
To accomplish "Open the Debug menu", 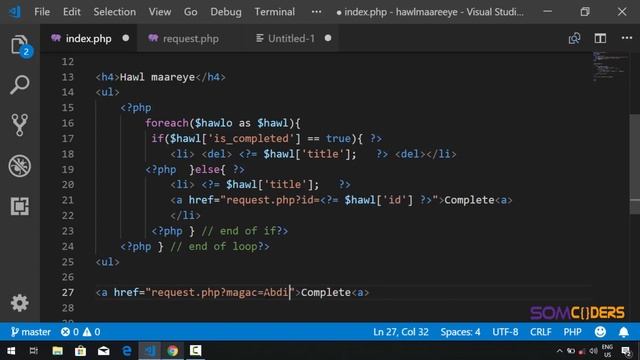I will [226, 12].
